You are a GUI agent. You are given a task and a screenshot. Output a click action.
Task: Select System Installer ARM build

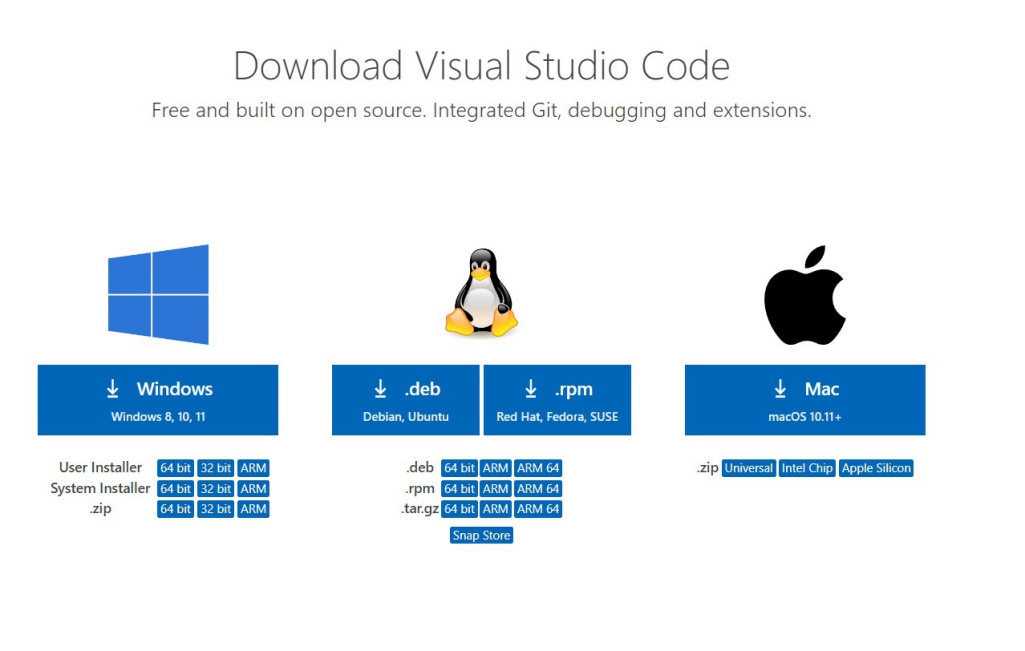253,489
